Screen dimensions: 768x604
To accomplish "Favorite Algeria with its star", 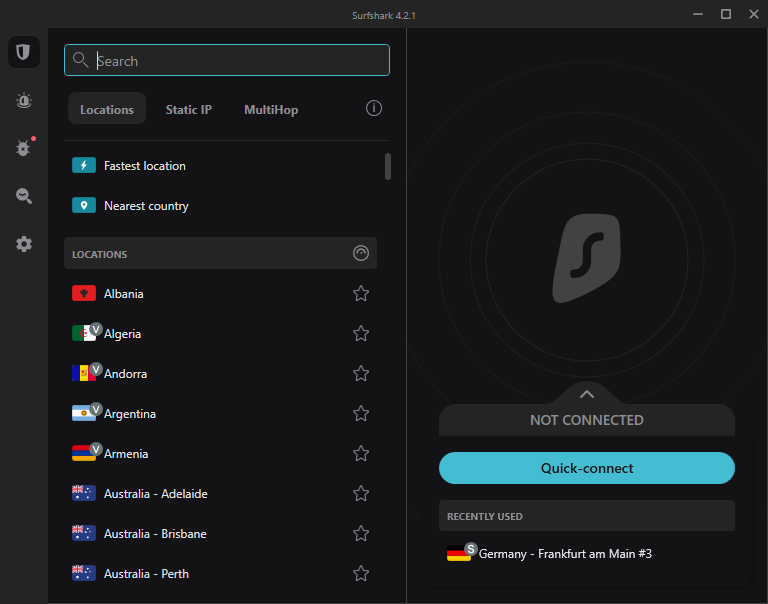I will pyautogui.click(x=361, y=333).
